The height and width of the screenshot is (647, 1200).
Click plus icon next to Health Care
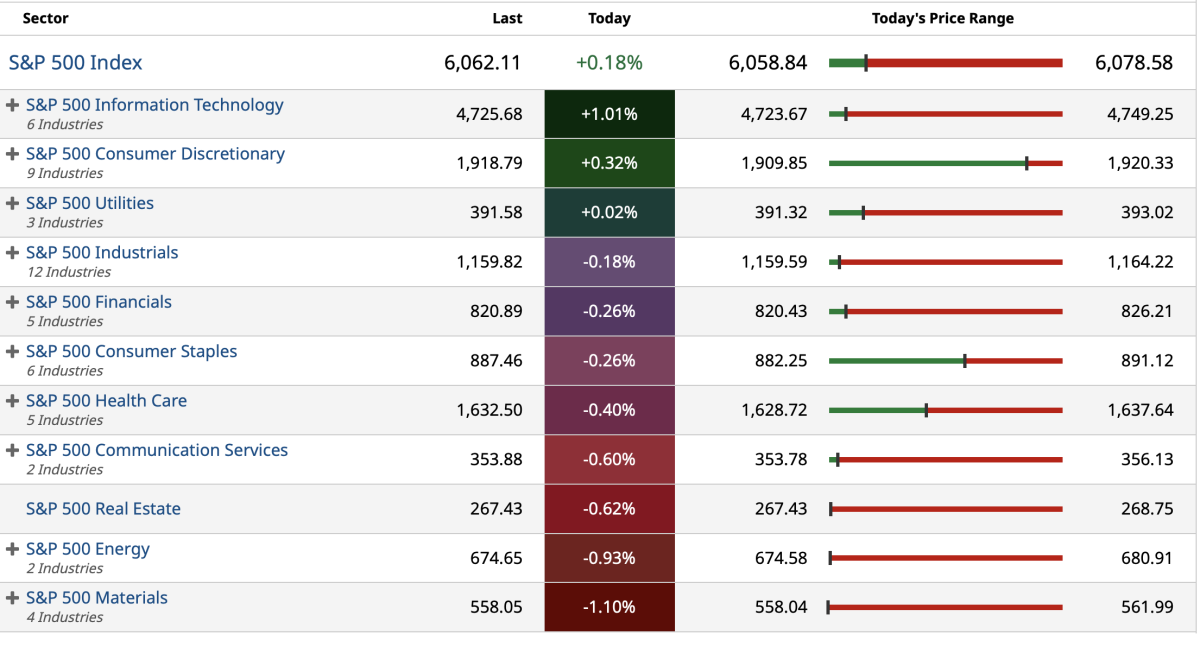[13, 401]
